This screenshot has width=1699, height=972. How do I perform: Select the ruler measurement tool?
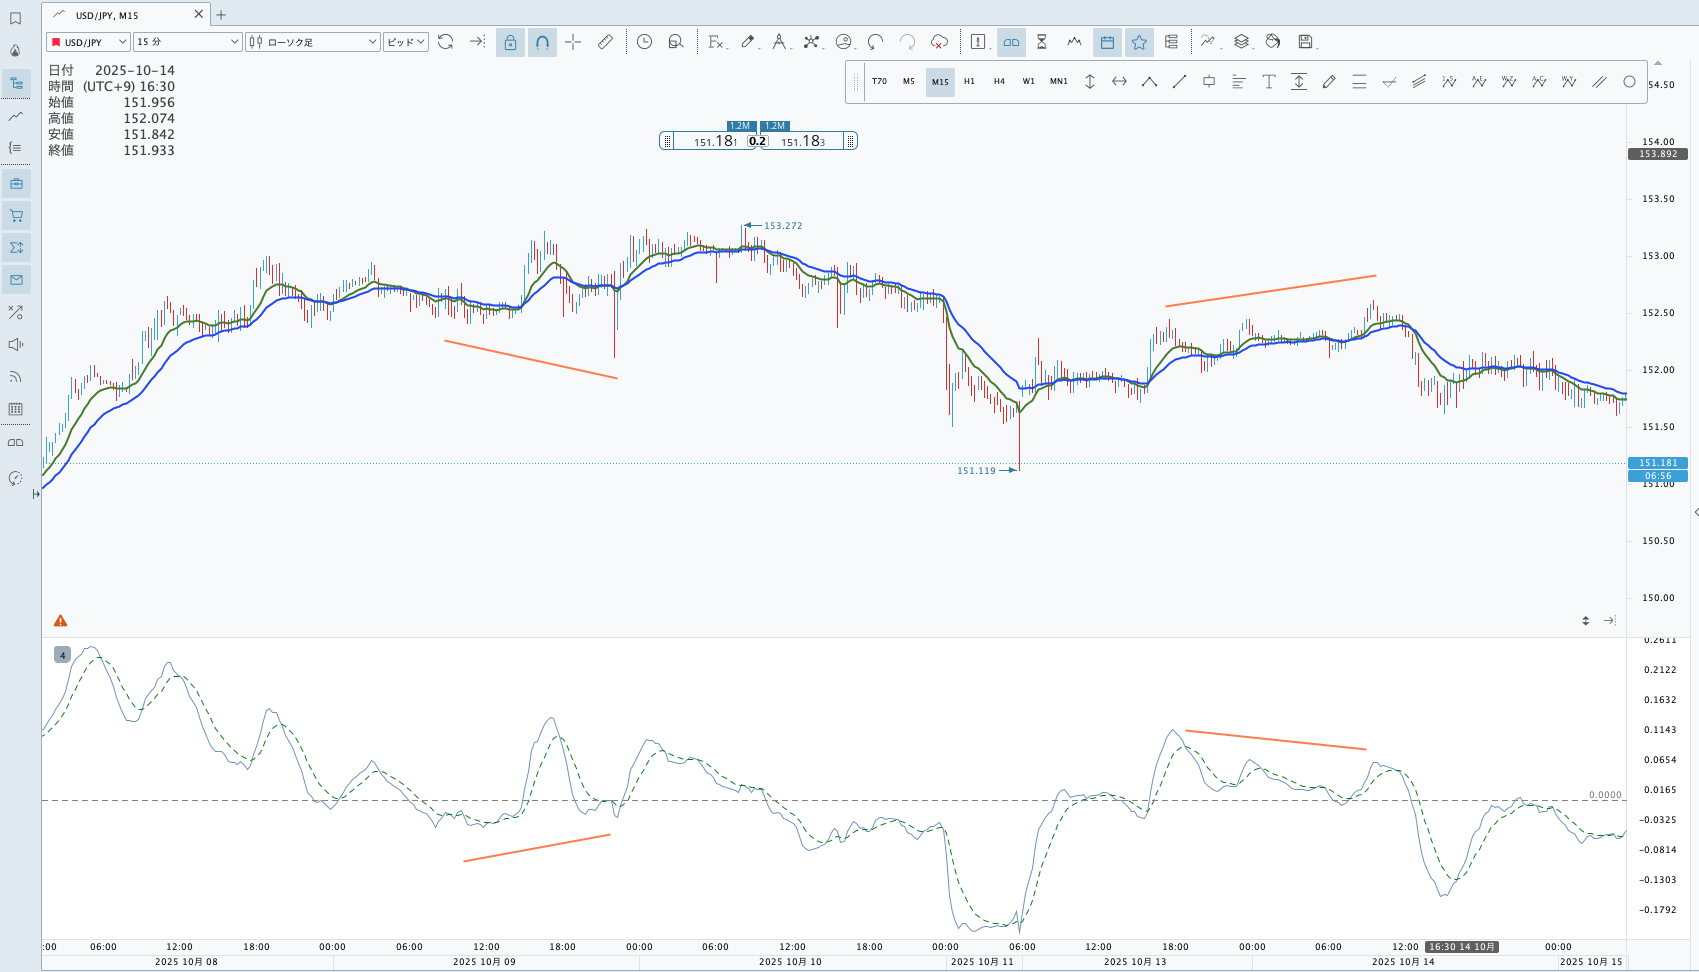(605, 42)
